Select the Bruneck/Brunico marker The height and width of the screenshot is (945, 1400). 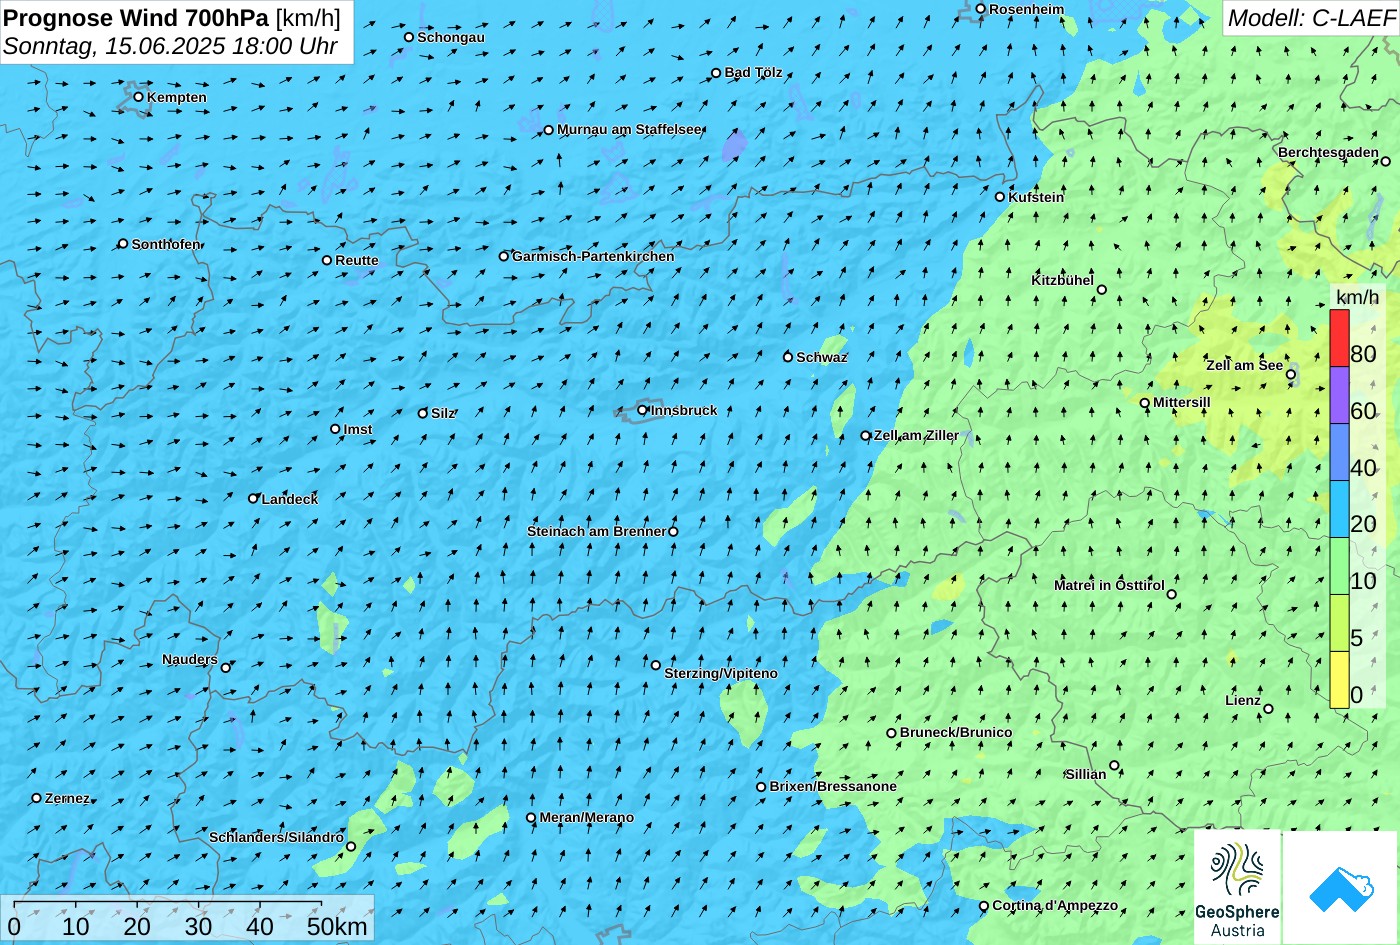pyautogui.click(x=892, y=733)
